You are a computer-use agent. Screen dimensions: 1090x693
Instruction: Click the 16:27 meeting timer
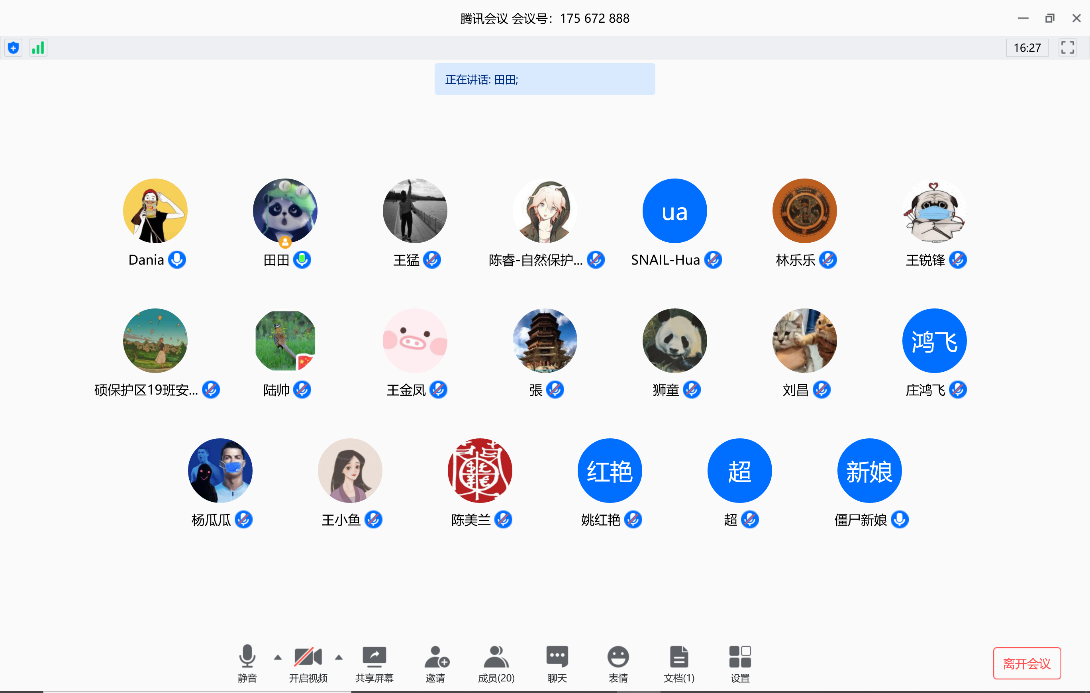point(1027,48)
